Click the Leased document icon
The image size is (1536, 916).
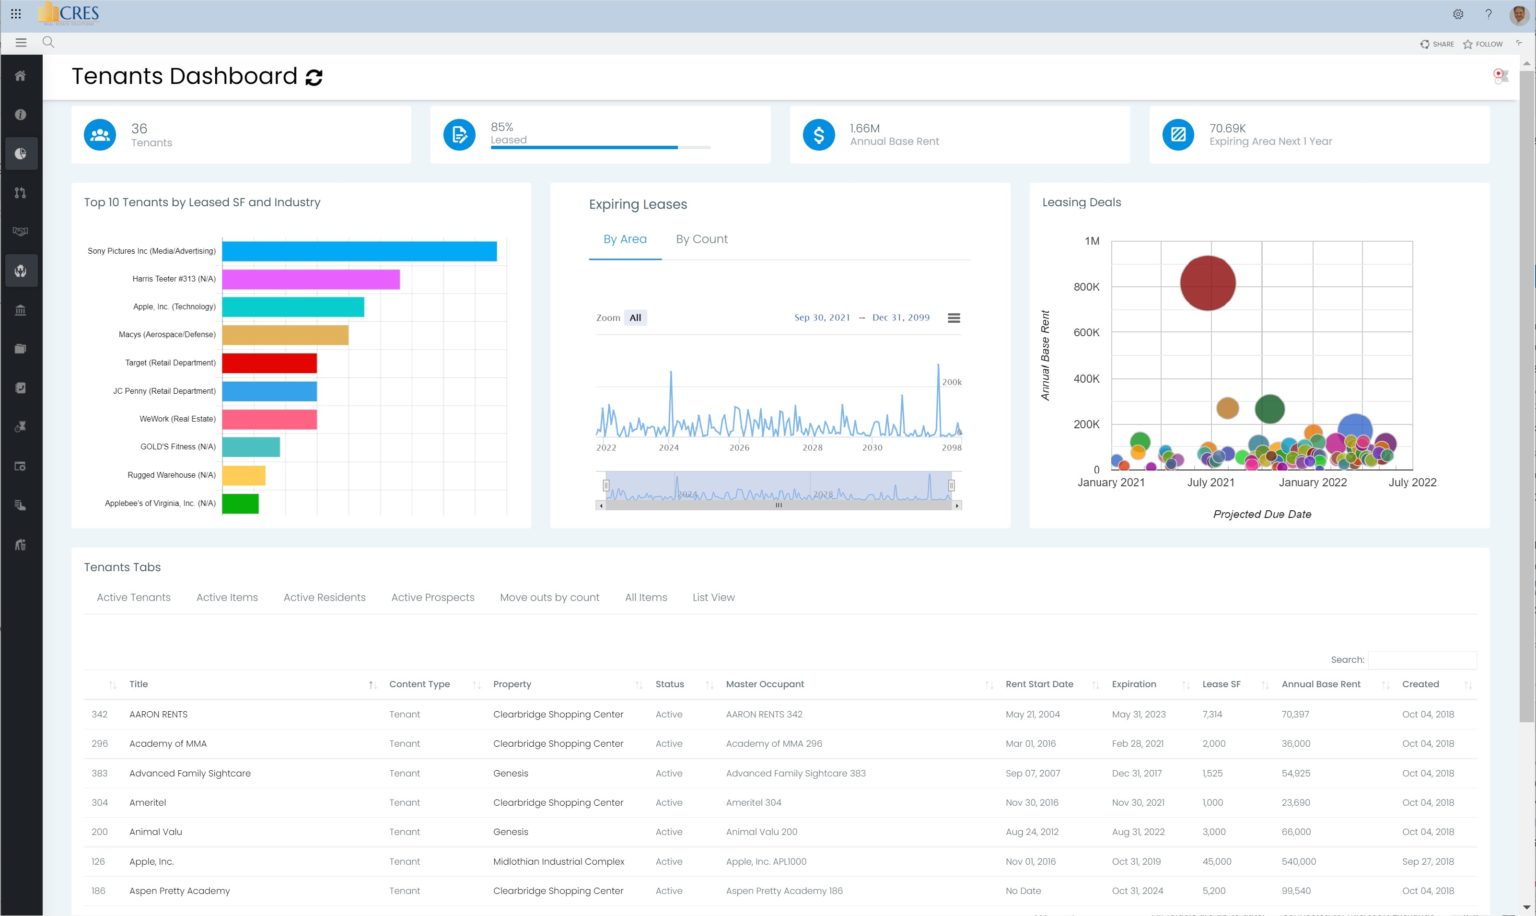[459, 135]
